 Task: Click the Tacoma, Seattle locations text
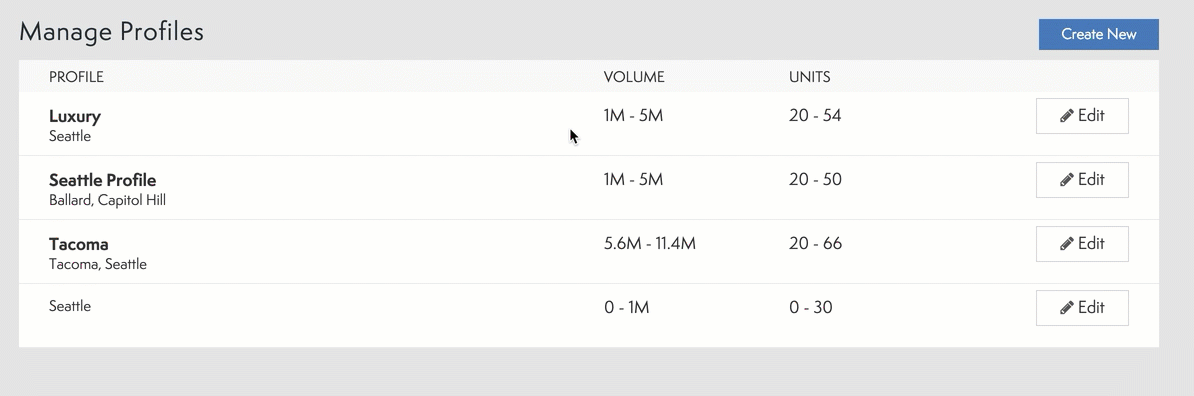97,265
